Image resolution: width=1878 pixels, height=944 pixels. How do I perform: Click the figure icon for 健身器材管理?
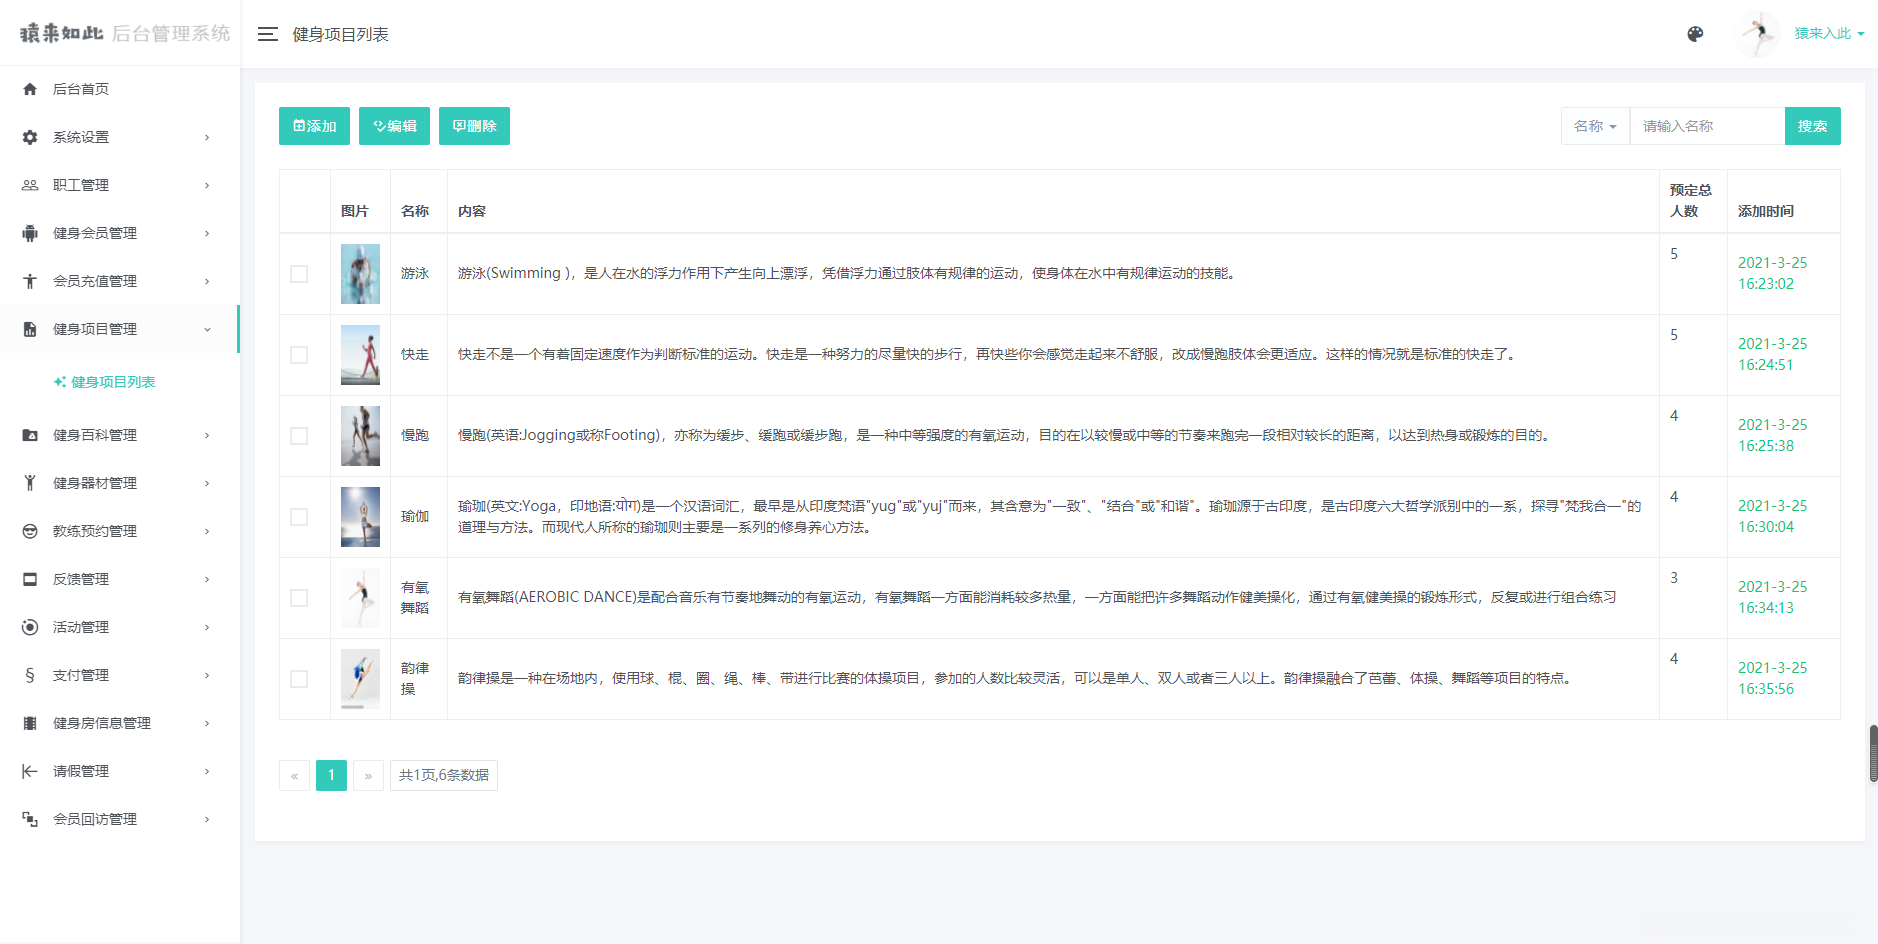[x=30, y=483]
